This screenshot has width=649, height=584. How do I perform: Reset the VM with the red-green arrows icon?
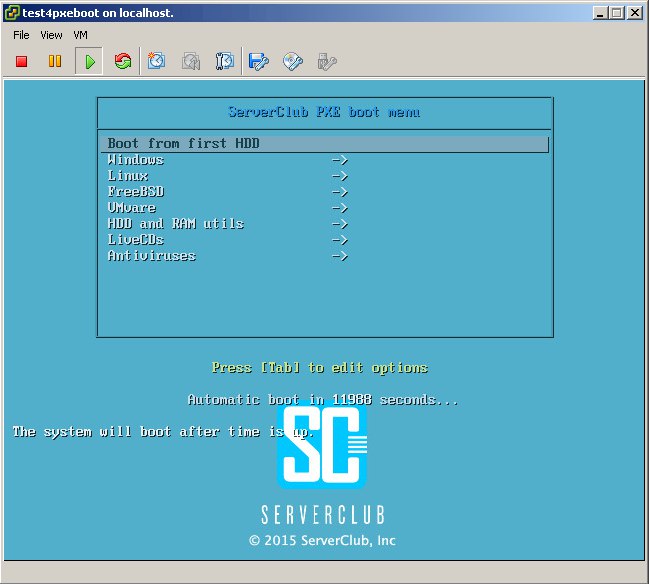click(123, 61)
